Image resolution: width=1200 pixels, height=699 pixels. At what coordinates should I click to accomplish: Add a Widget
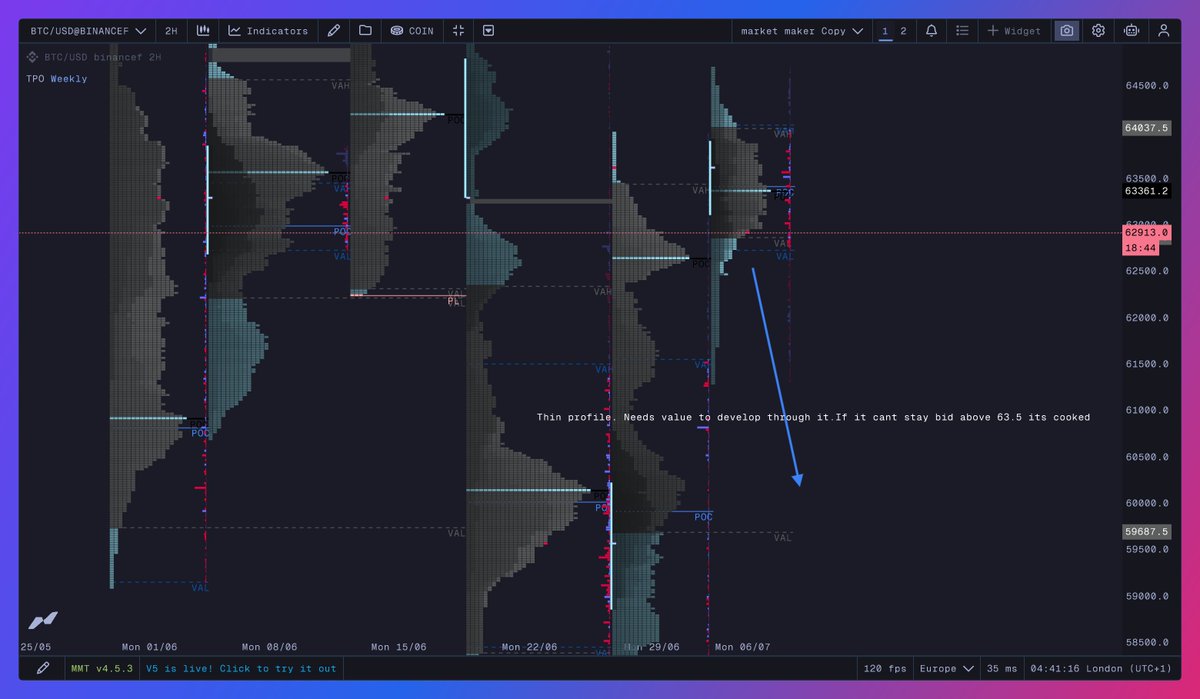pos(1014,31)
